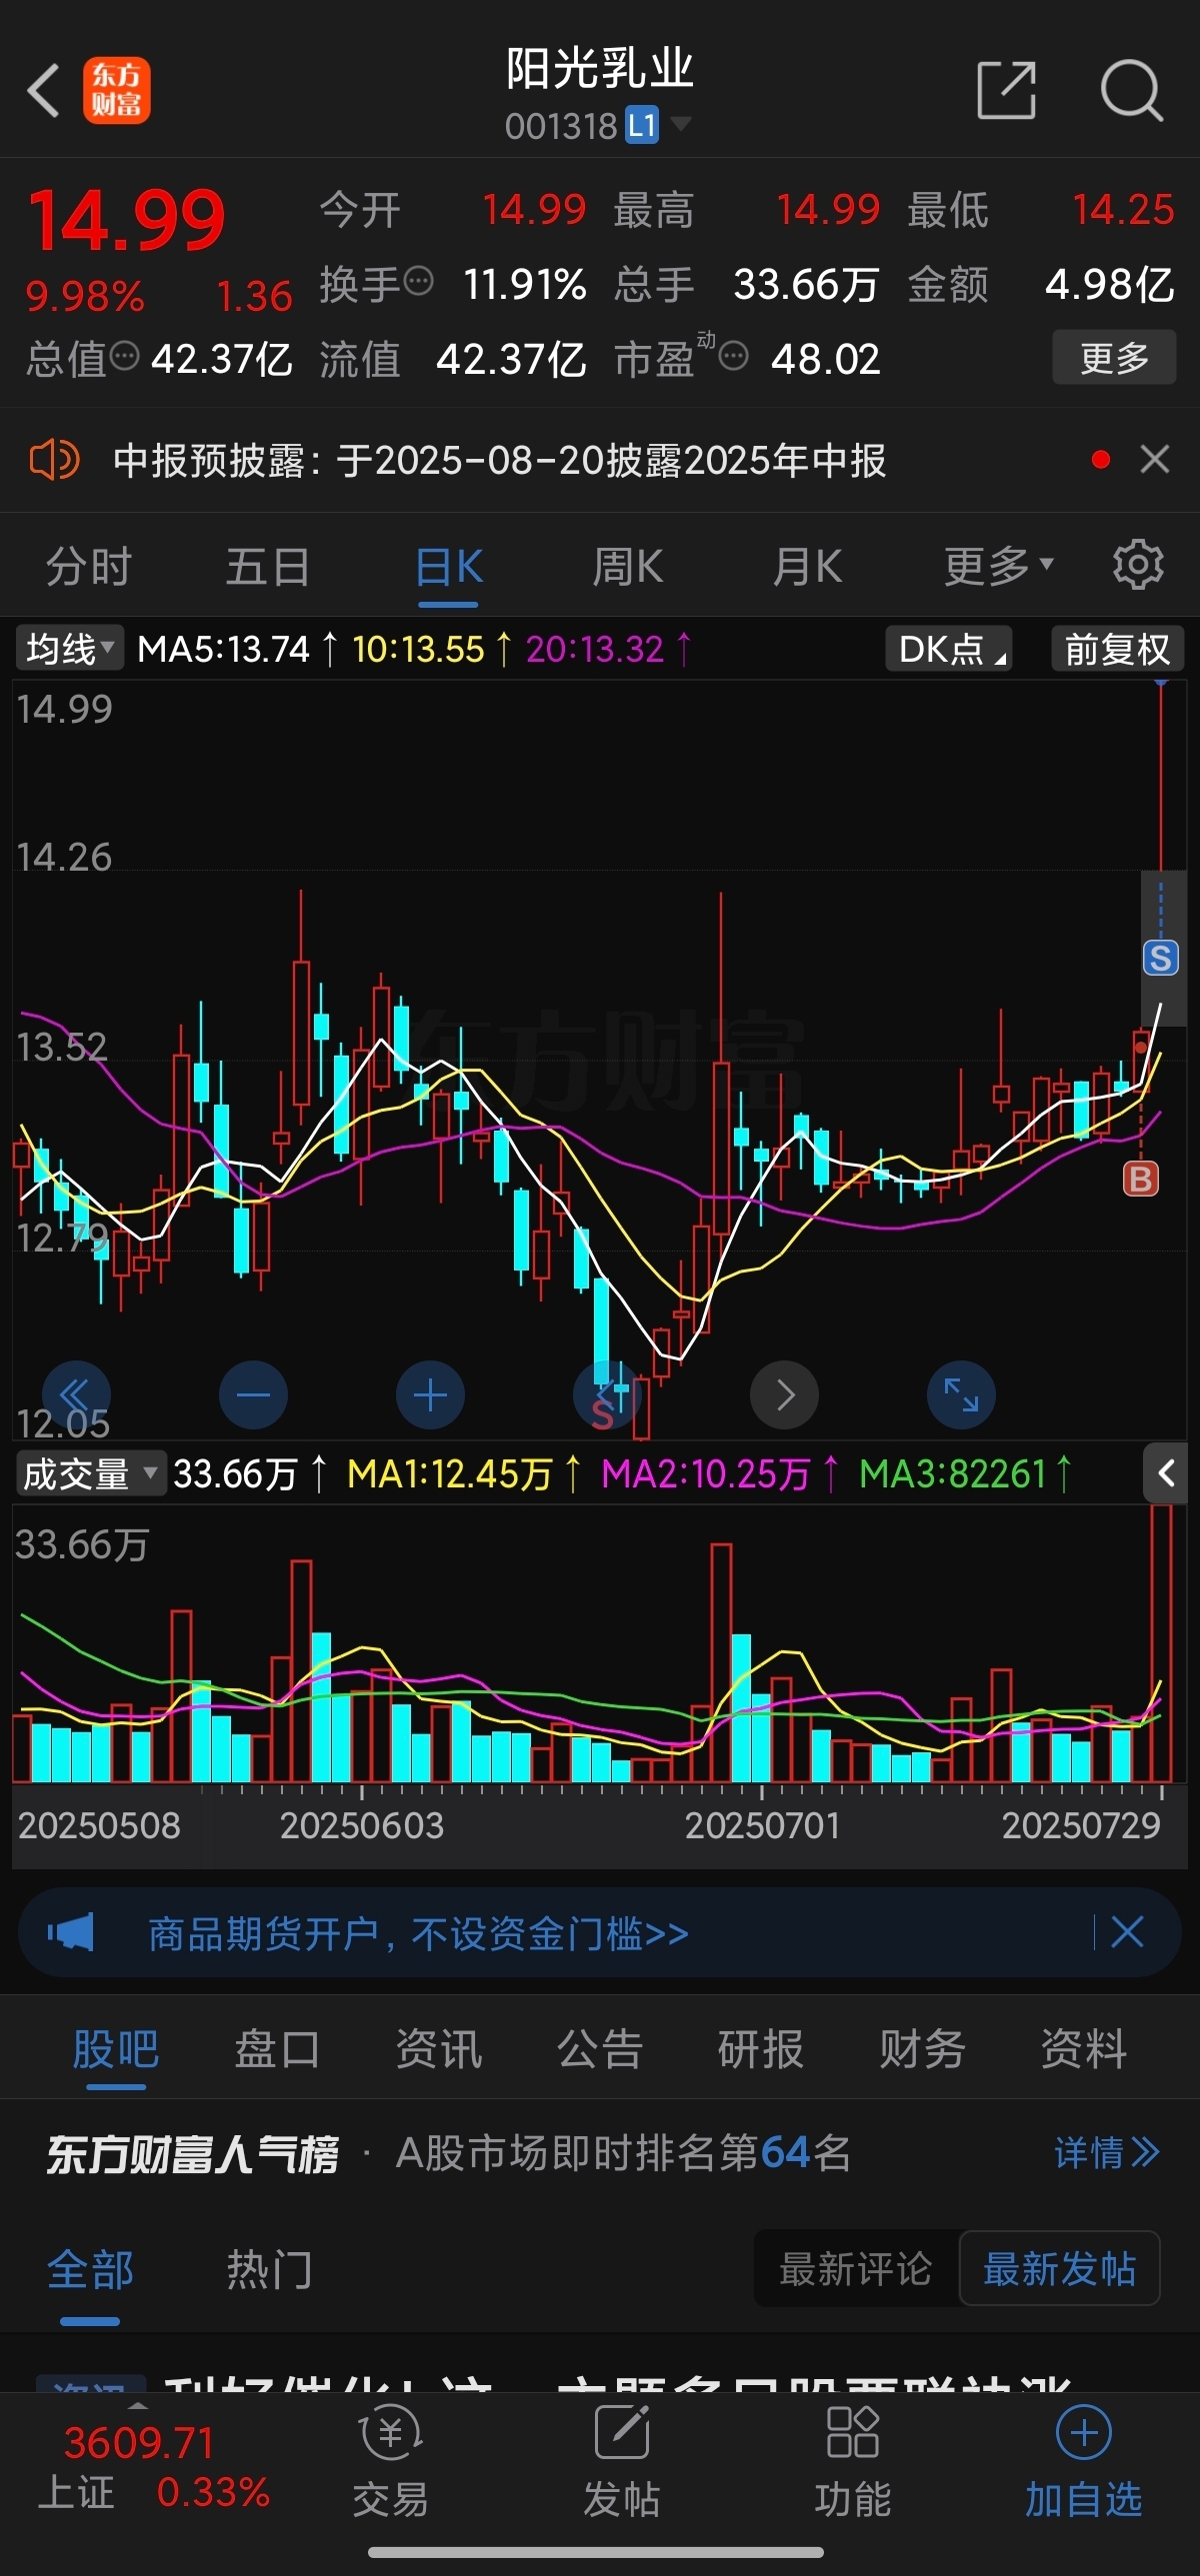Switch to the 月K chart tab
This screenshot has width=1200, height=2576.
[x=807, y=567]
